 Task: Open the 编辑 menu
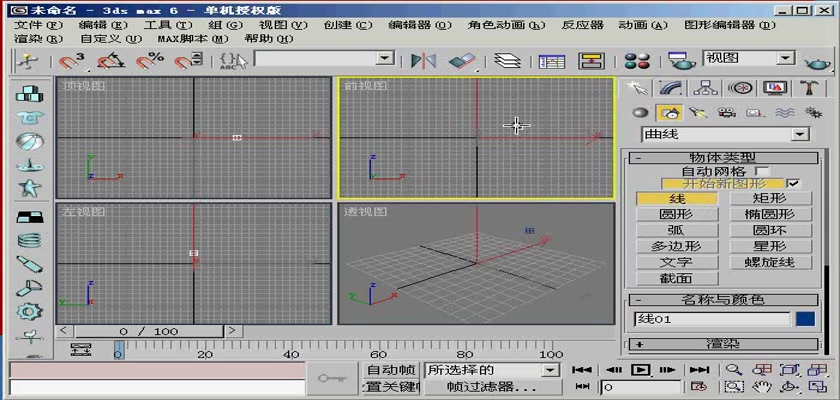(103, 25)
